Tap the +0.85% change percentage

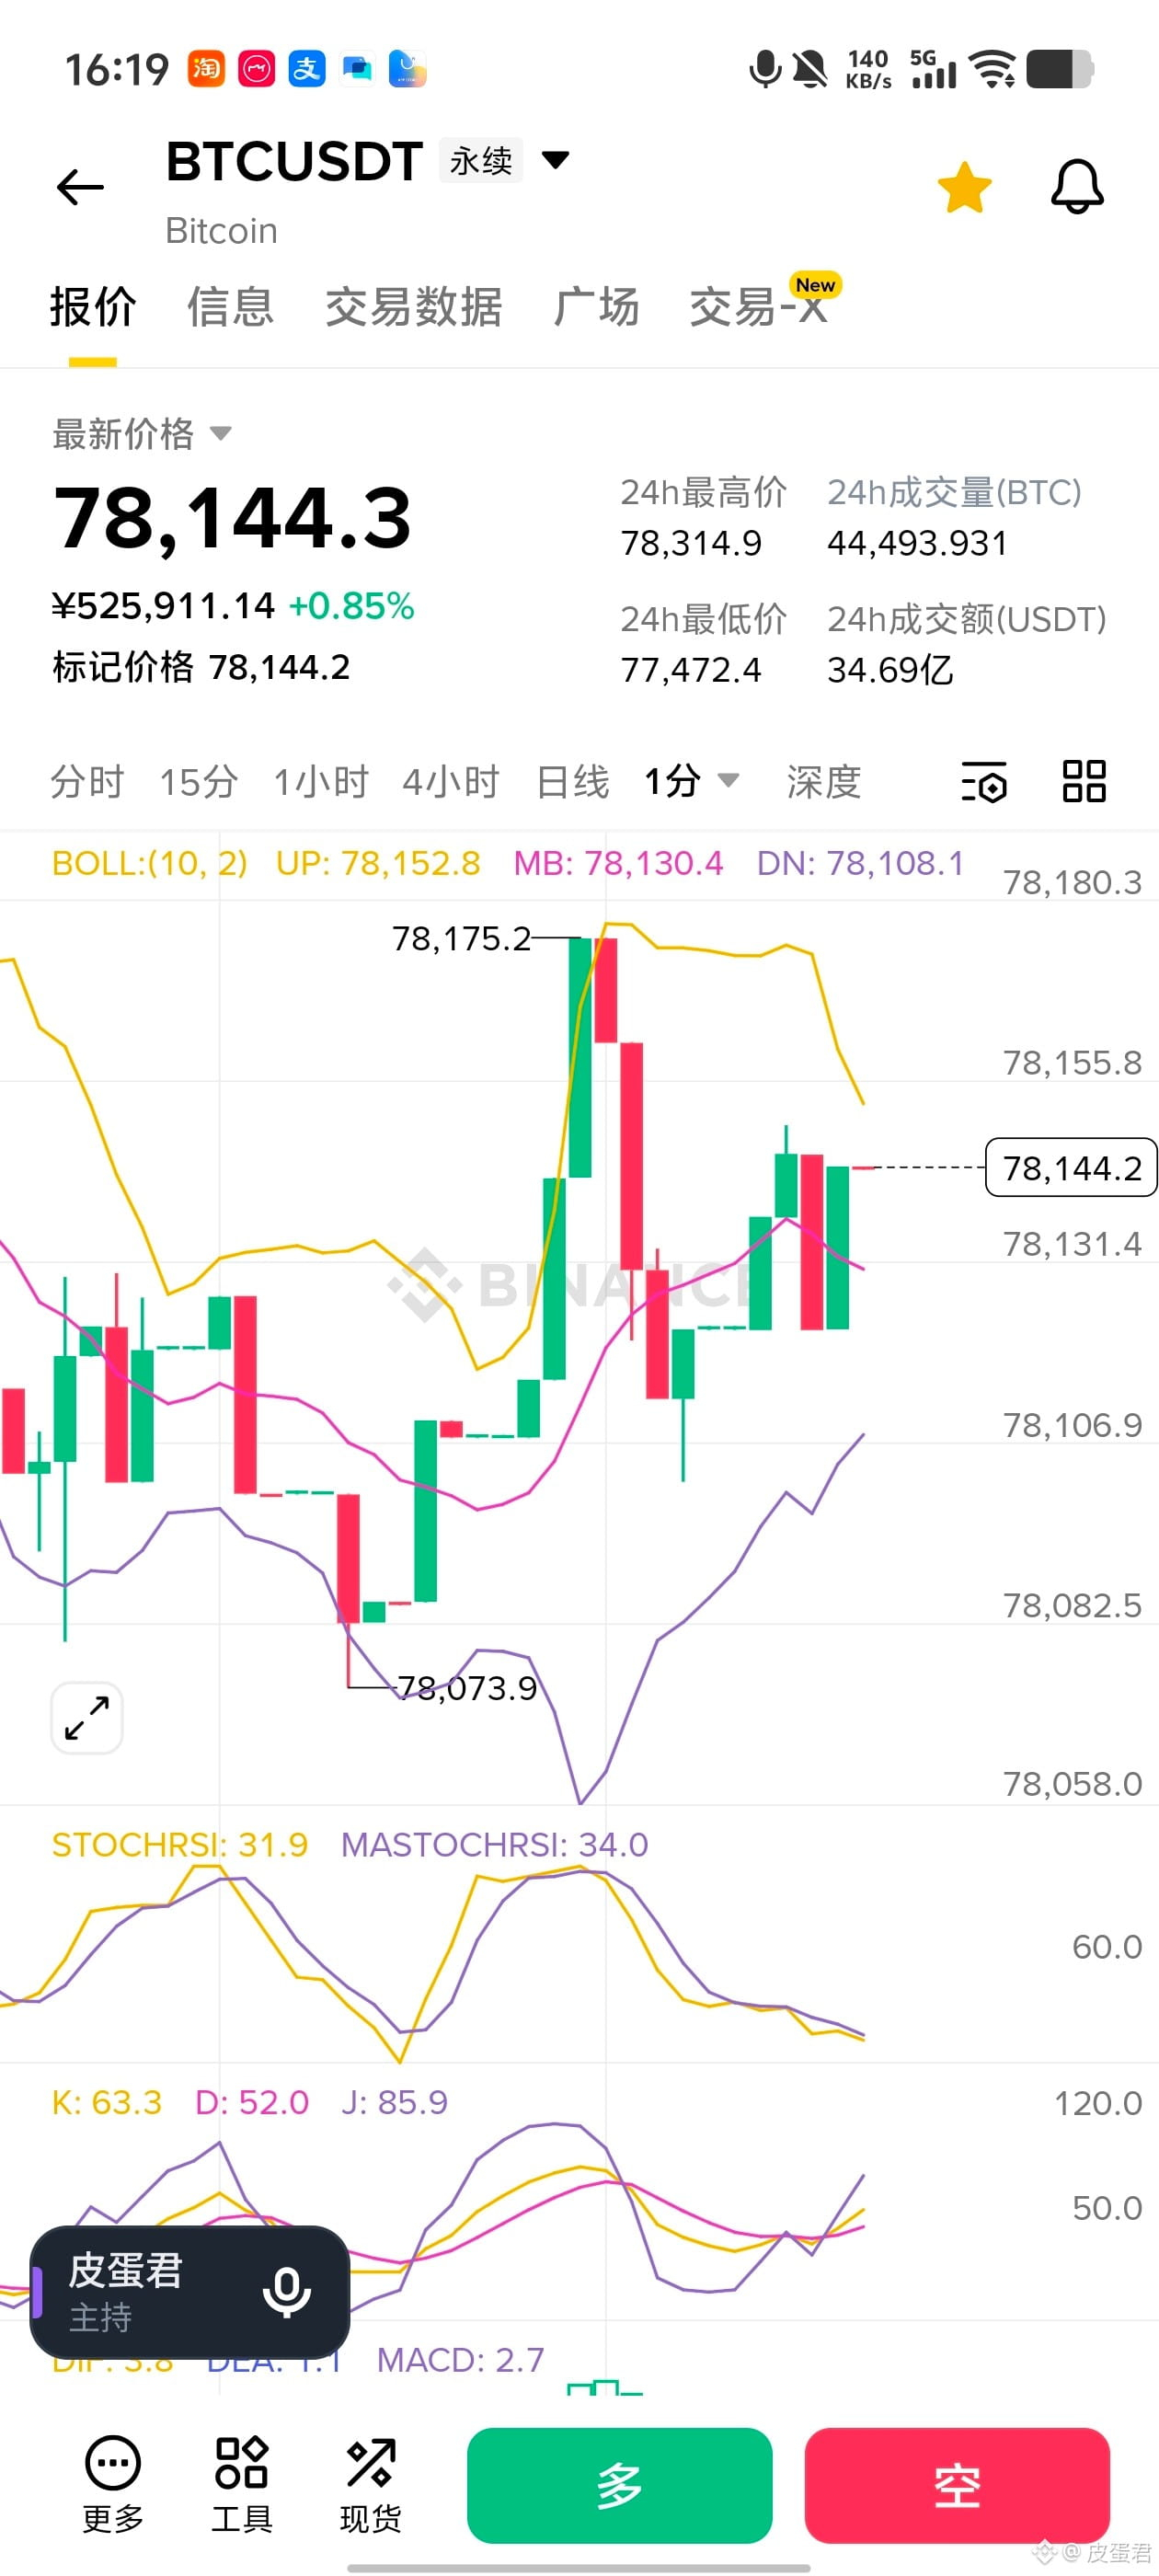351,606
